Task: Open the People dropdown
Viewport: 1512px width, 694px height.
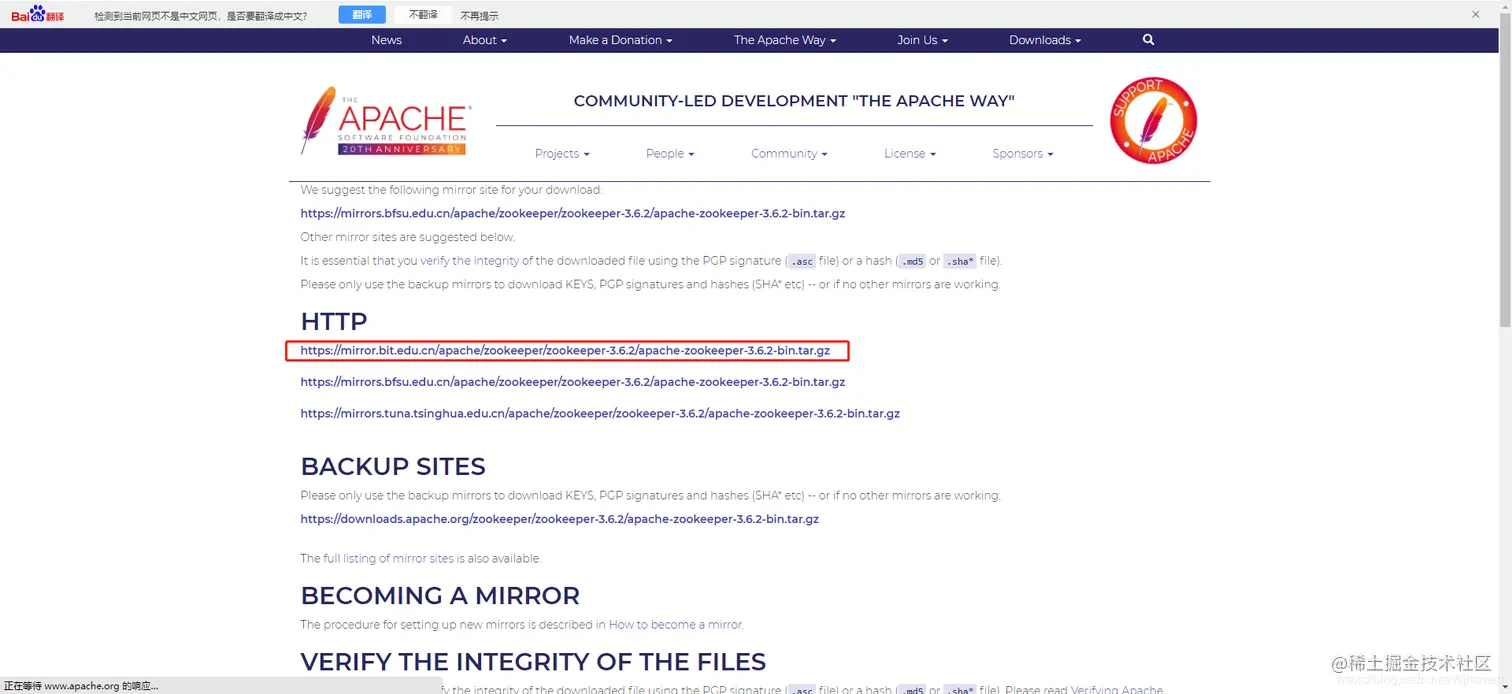Action: click(x=669, y=153)
